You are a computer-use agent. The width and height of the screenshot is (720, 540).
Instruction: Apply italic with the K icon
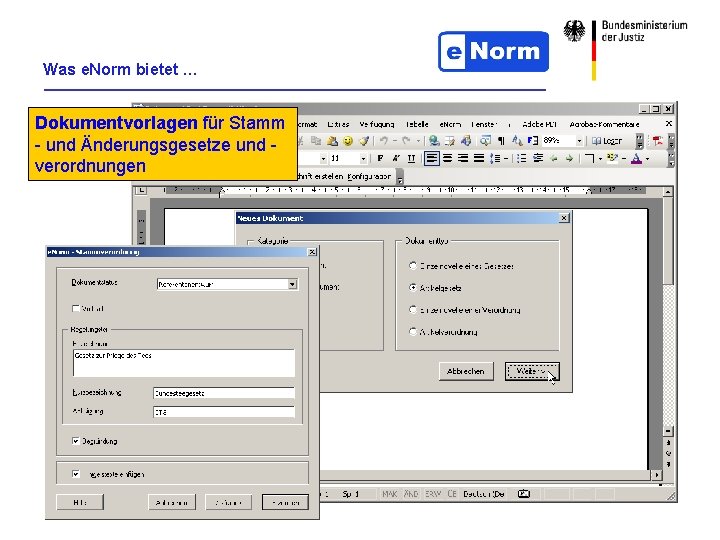395,158
